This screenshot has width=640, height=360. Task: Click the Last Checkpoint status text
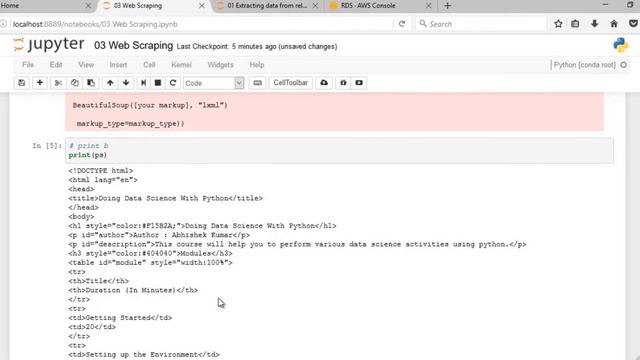click(x=257, y=47)
